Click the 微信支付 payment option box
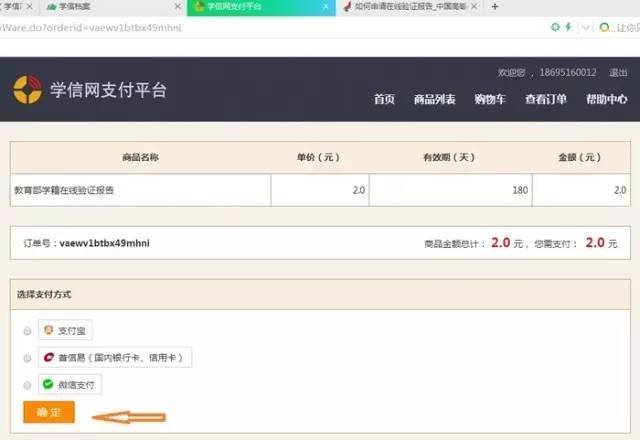640x440 pixels. (x=70, y=384)
